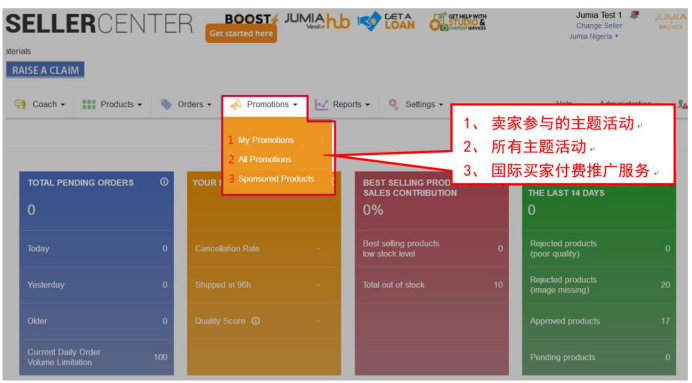Click the Today pending orders row
Screen dimensions: 692x383
[97, 248]
